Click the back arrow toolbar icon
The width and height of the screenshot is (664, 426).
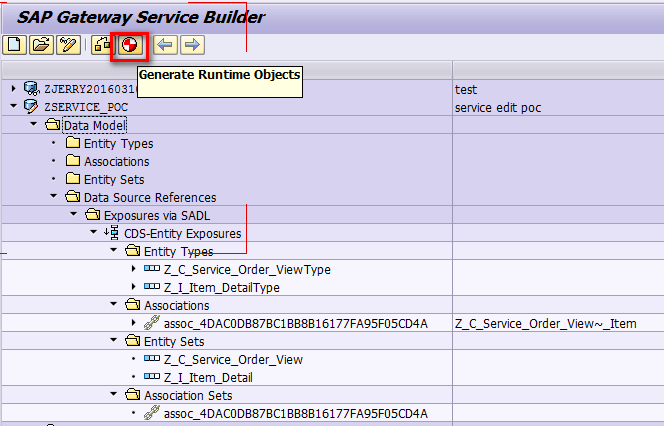pos(165,45)
